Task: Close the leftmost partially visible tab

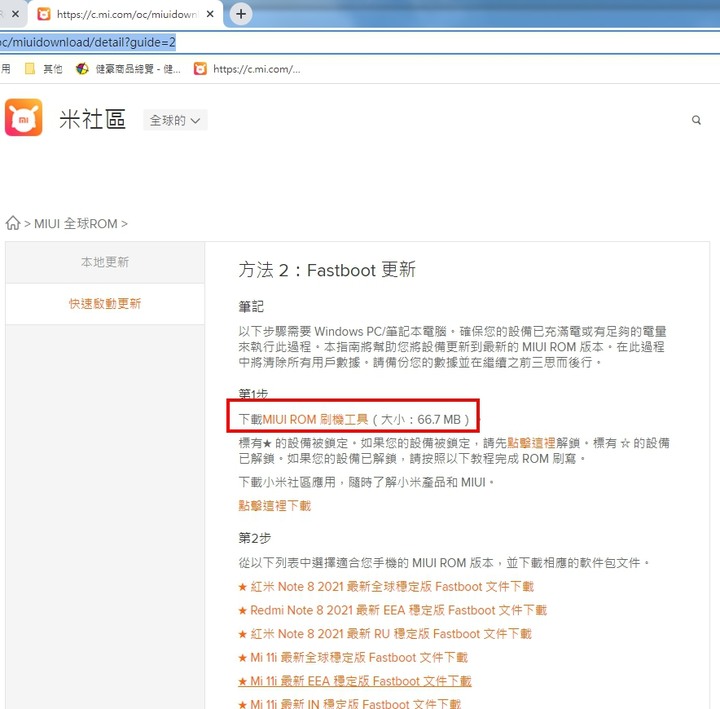Action: (15, 14)
